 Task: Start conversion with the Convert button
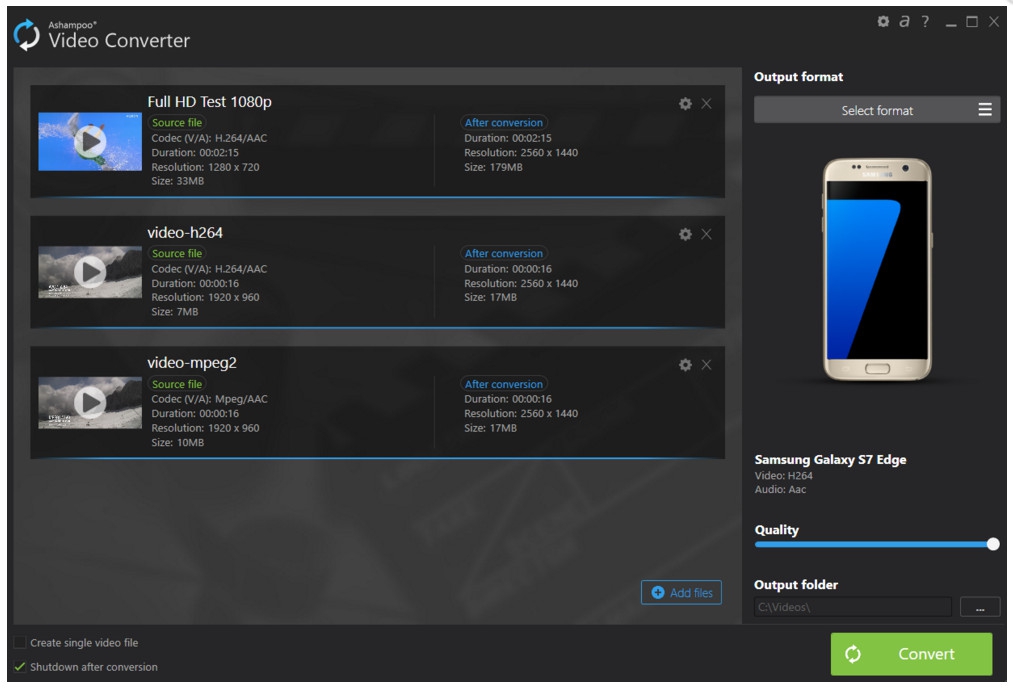tap(911, 654)
